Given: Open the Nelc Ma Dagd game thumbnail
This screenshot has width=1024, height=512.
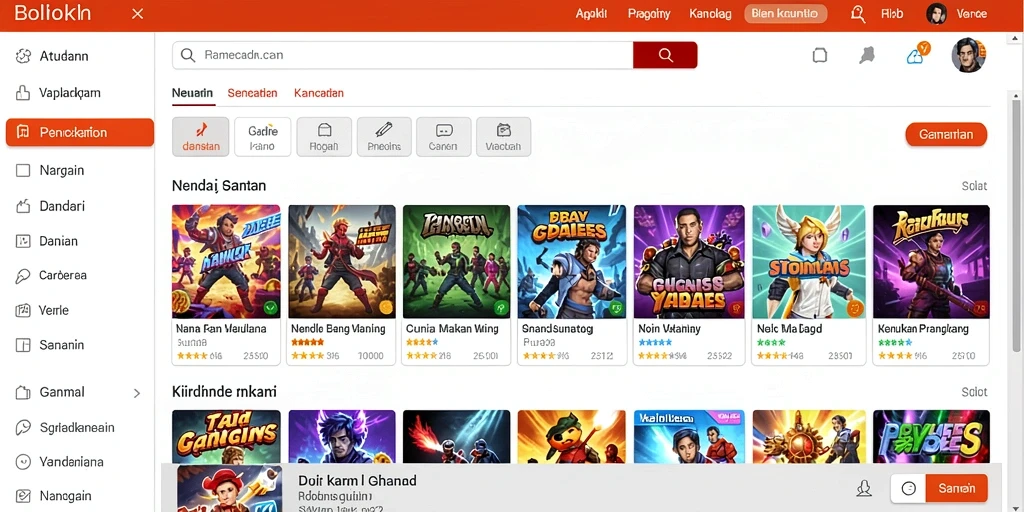Looking at the screenshot, I should point(808,261).
